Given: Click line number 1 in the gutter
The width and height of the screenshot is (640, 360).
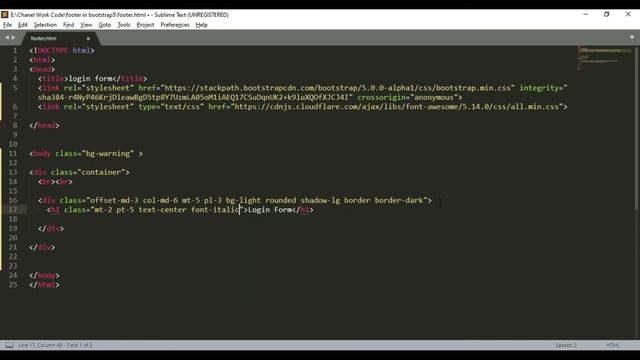Looking at the screenshot, I should point(15,51).
